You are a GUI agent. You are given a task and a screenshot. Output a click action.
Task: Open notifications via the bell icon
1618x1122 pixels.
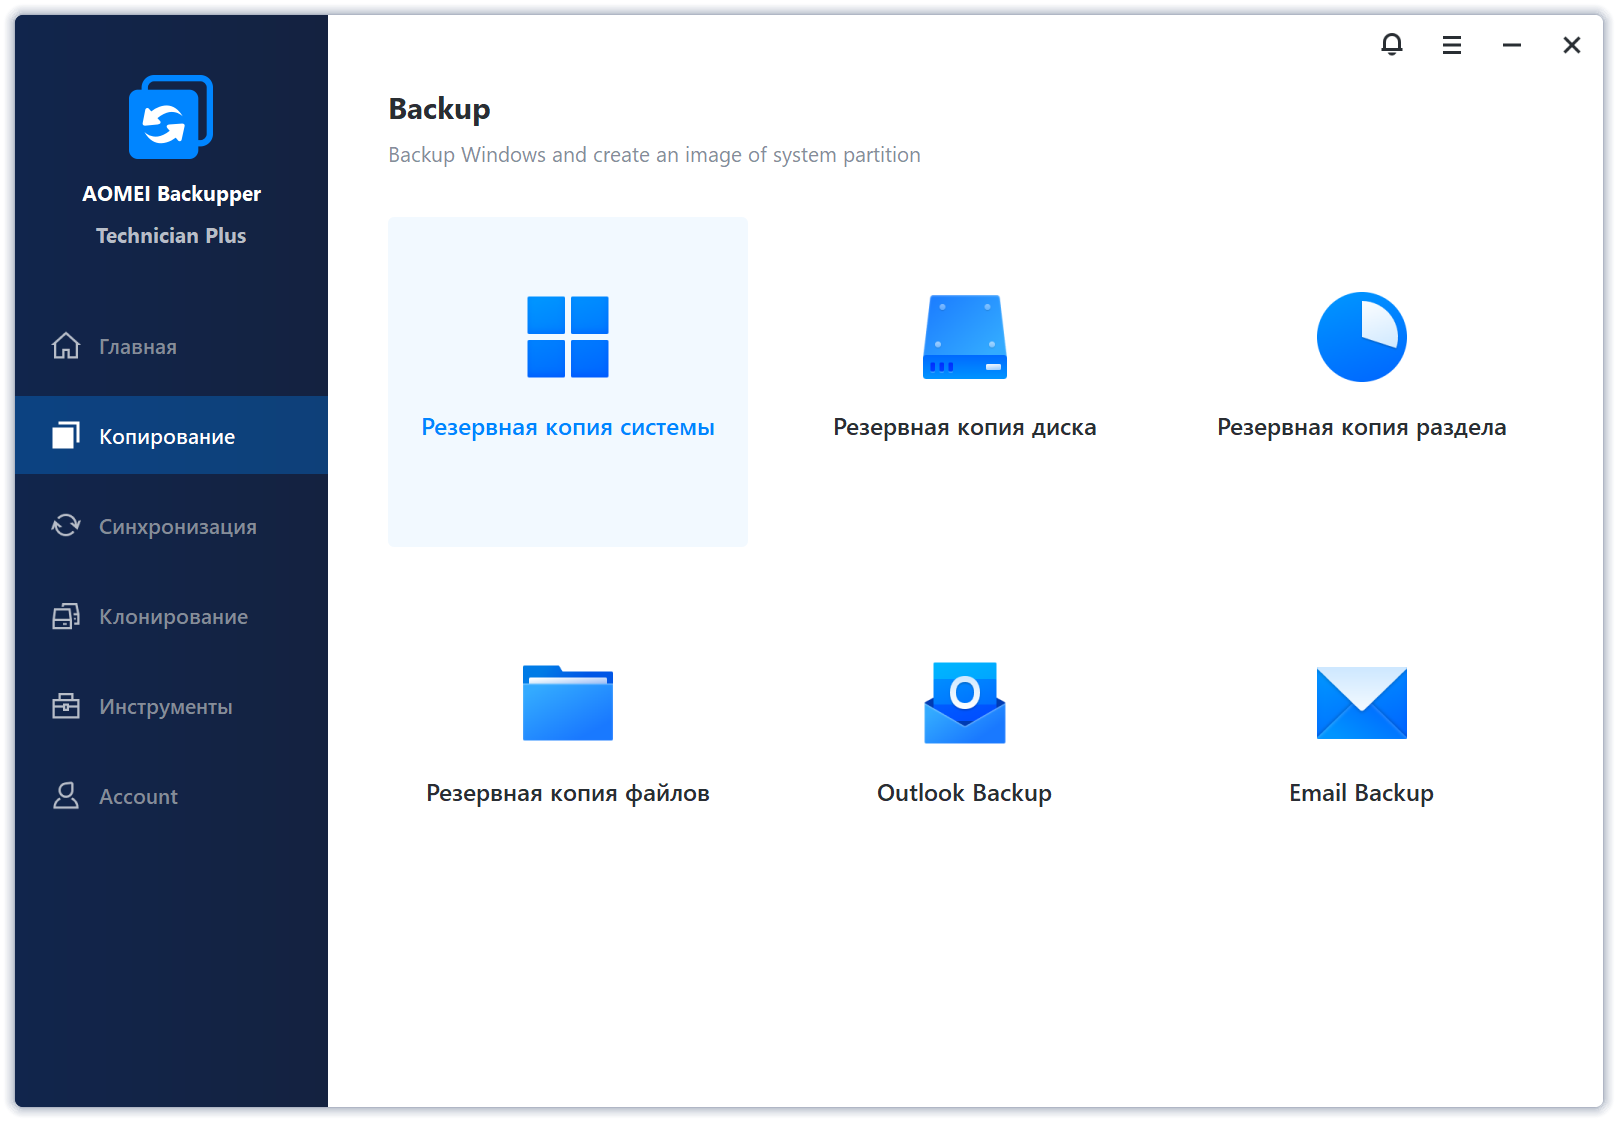click(1391, 45)
